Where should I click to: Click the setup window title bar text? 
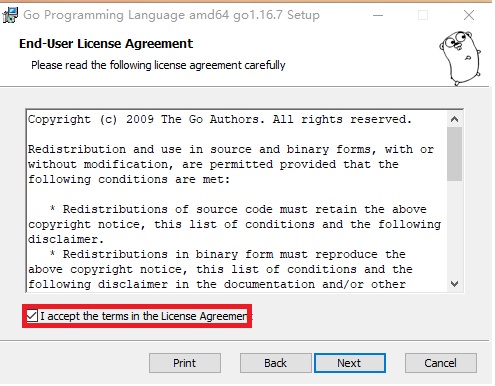tap(171, 15)
